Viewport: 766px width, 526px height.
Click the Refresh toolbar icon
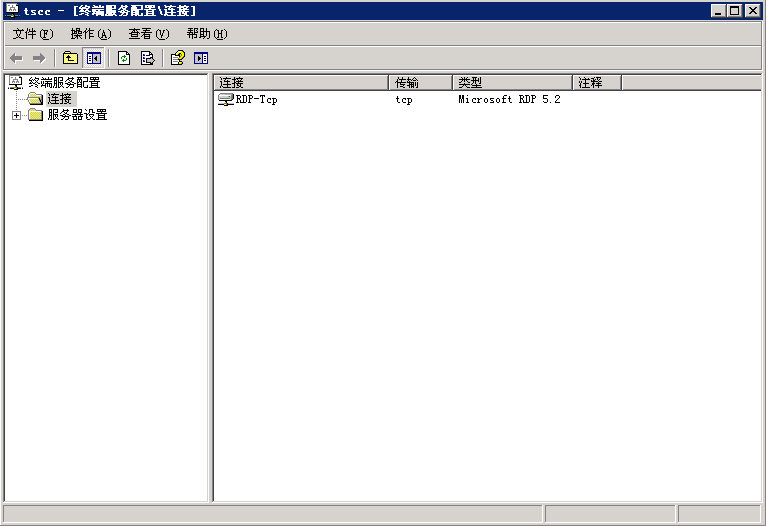(124, 59)
